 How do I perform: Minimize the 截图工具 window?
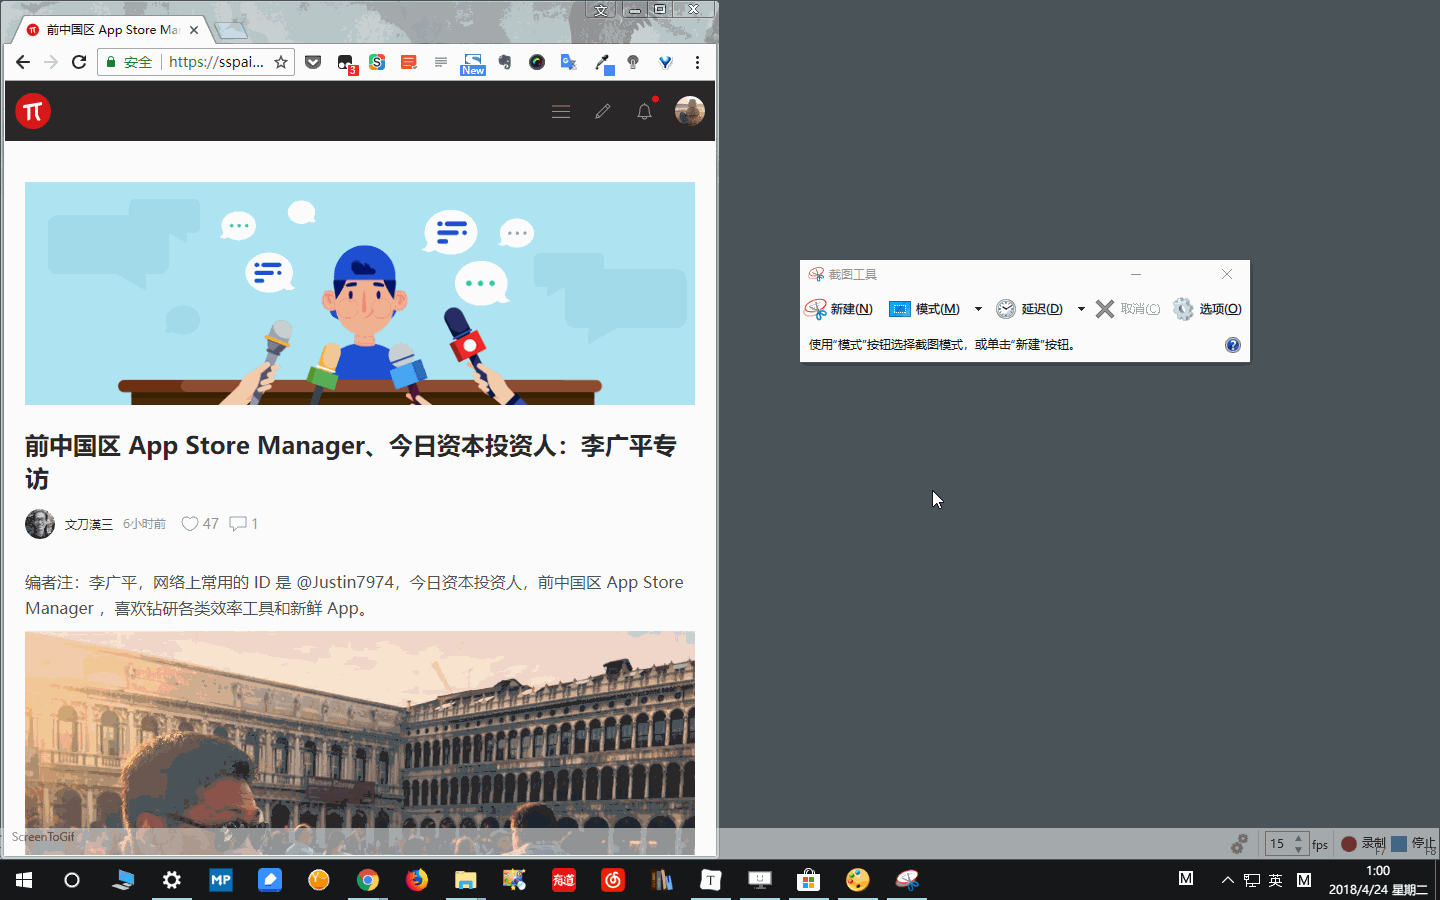click(1136, 274)
